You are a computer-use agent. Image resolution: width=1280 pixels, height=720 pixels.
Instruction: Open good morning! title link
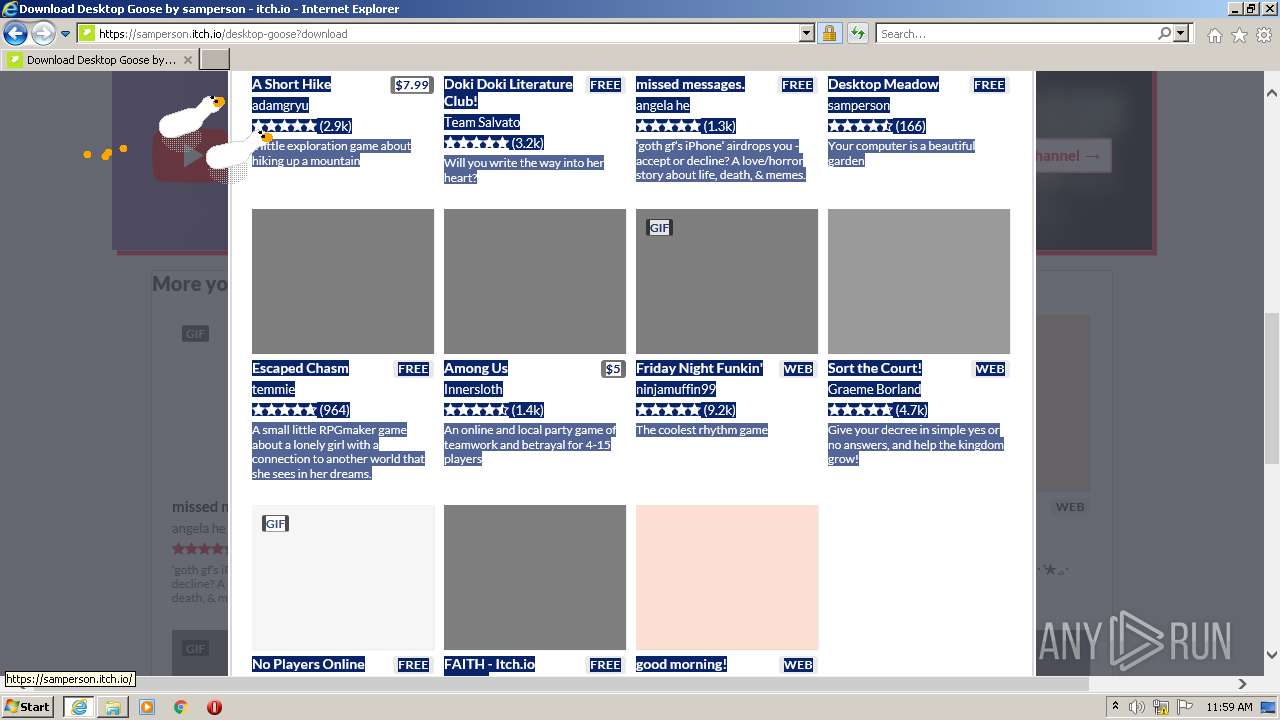click(x=681, y=664)
